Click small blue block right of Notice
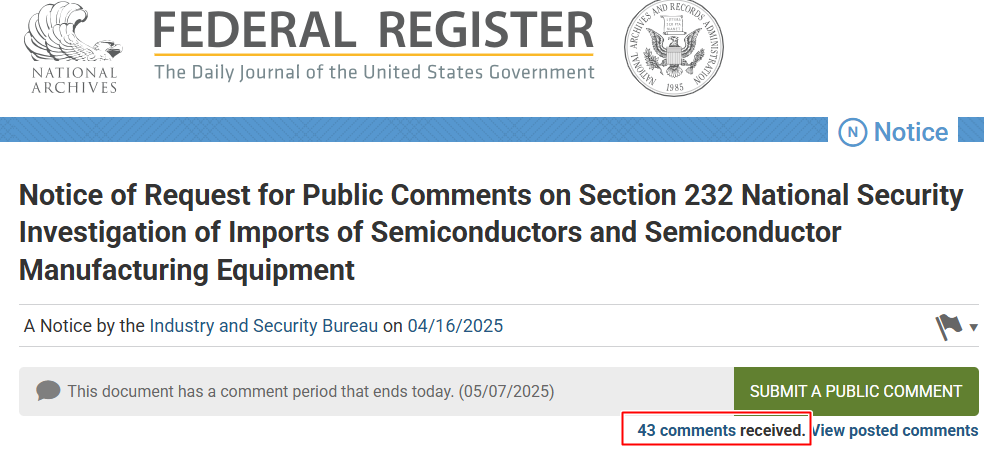1001x466 pixels. click(x=971, y=130)
